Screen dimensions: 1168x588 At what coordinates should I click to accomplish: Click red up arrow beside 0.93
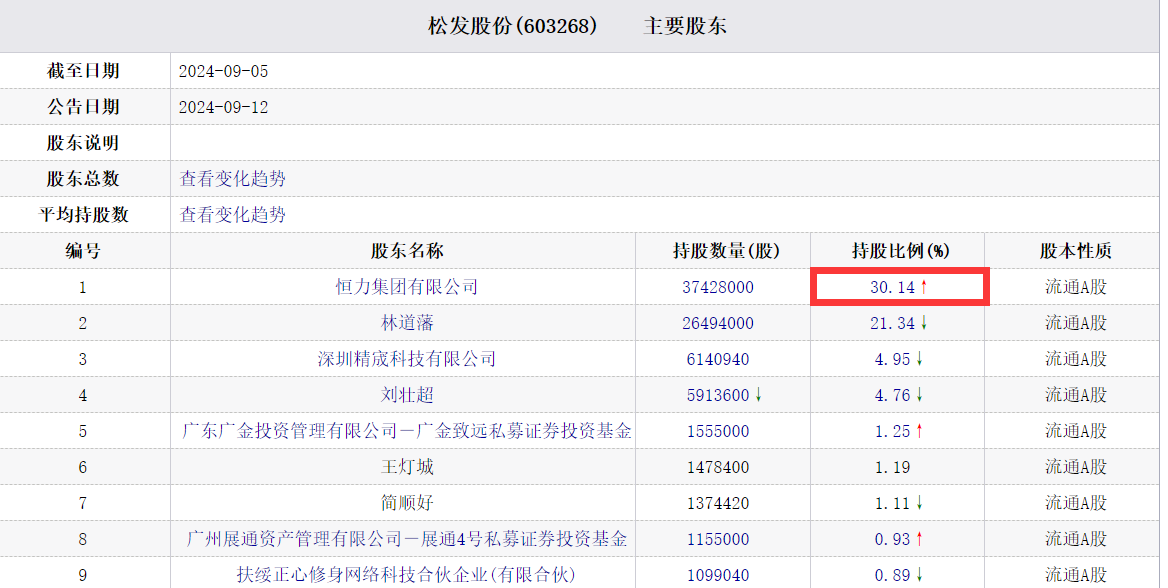[919, 539]
